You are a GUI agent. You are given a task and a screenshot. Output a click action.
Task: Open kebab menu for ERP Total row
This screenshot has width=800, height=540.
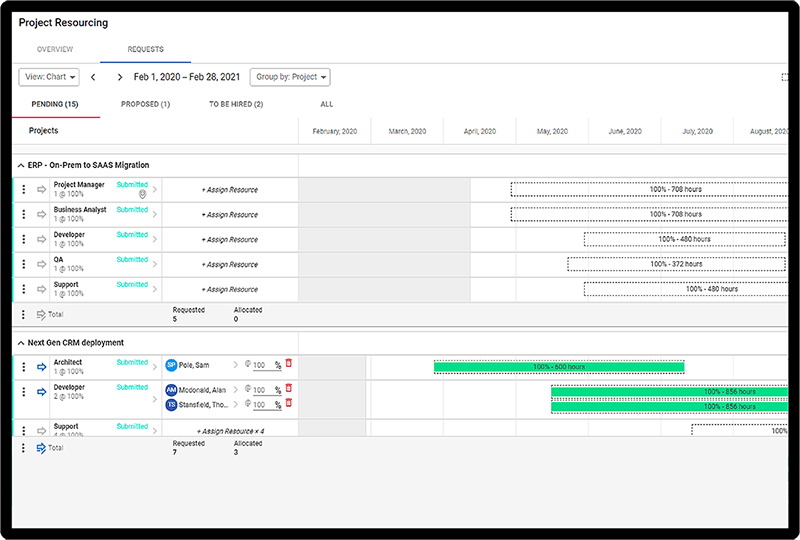coord(23,314)
